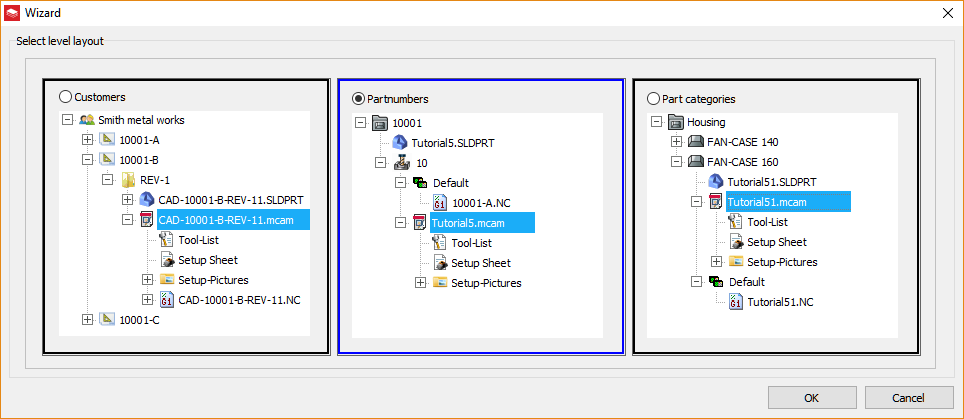This screenshot has width=964, height=419.
Task: Click the FAN-CASE 140 icon
Action: pos(695,142)
